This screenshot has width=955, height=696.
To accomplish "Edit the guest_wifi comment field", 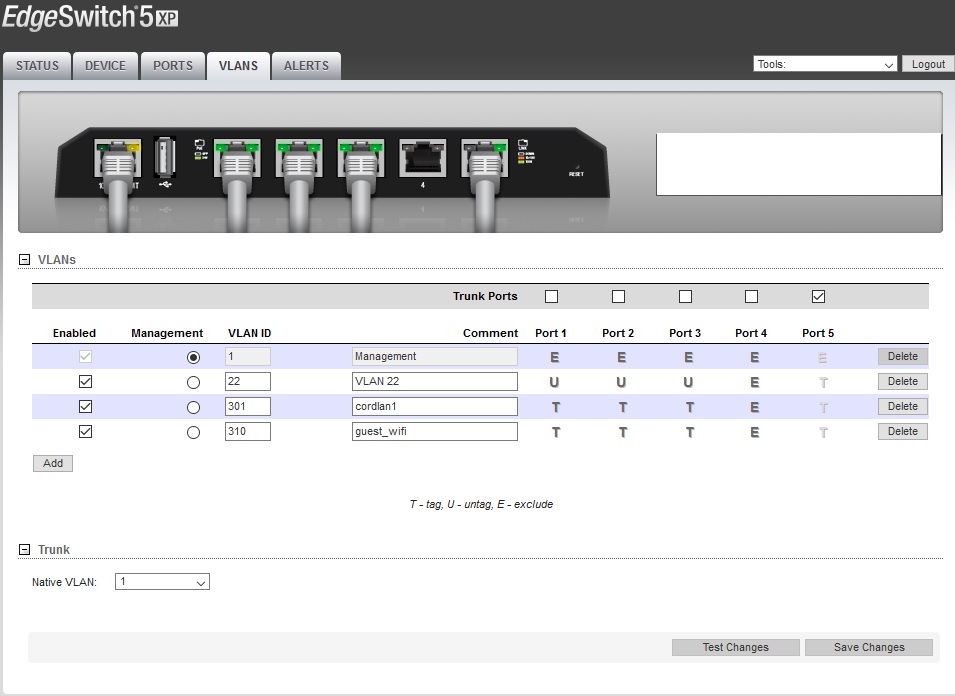I will 435,432.
